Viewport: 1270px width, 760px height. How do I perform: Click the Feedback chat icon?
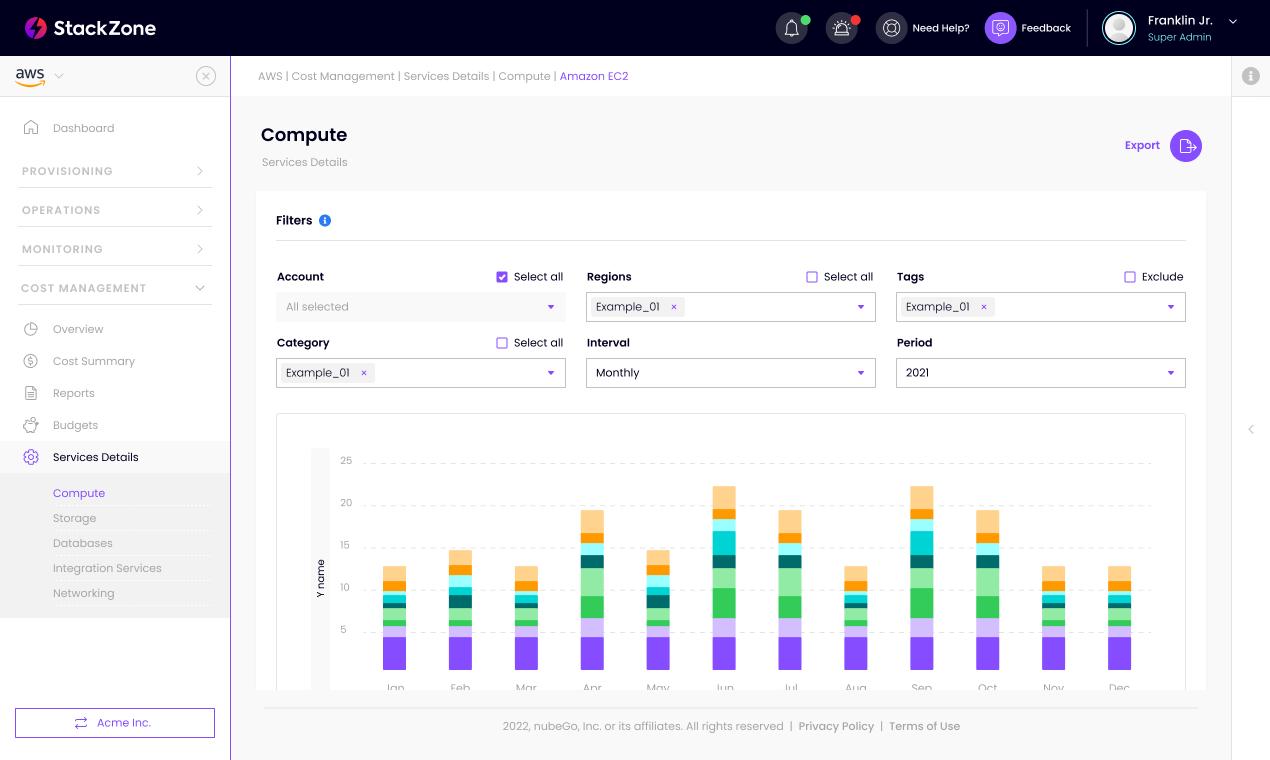pos(999,28)
